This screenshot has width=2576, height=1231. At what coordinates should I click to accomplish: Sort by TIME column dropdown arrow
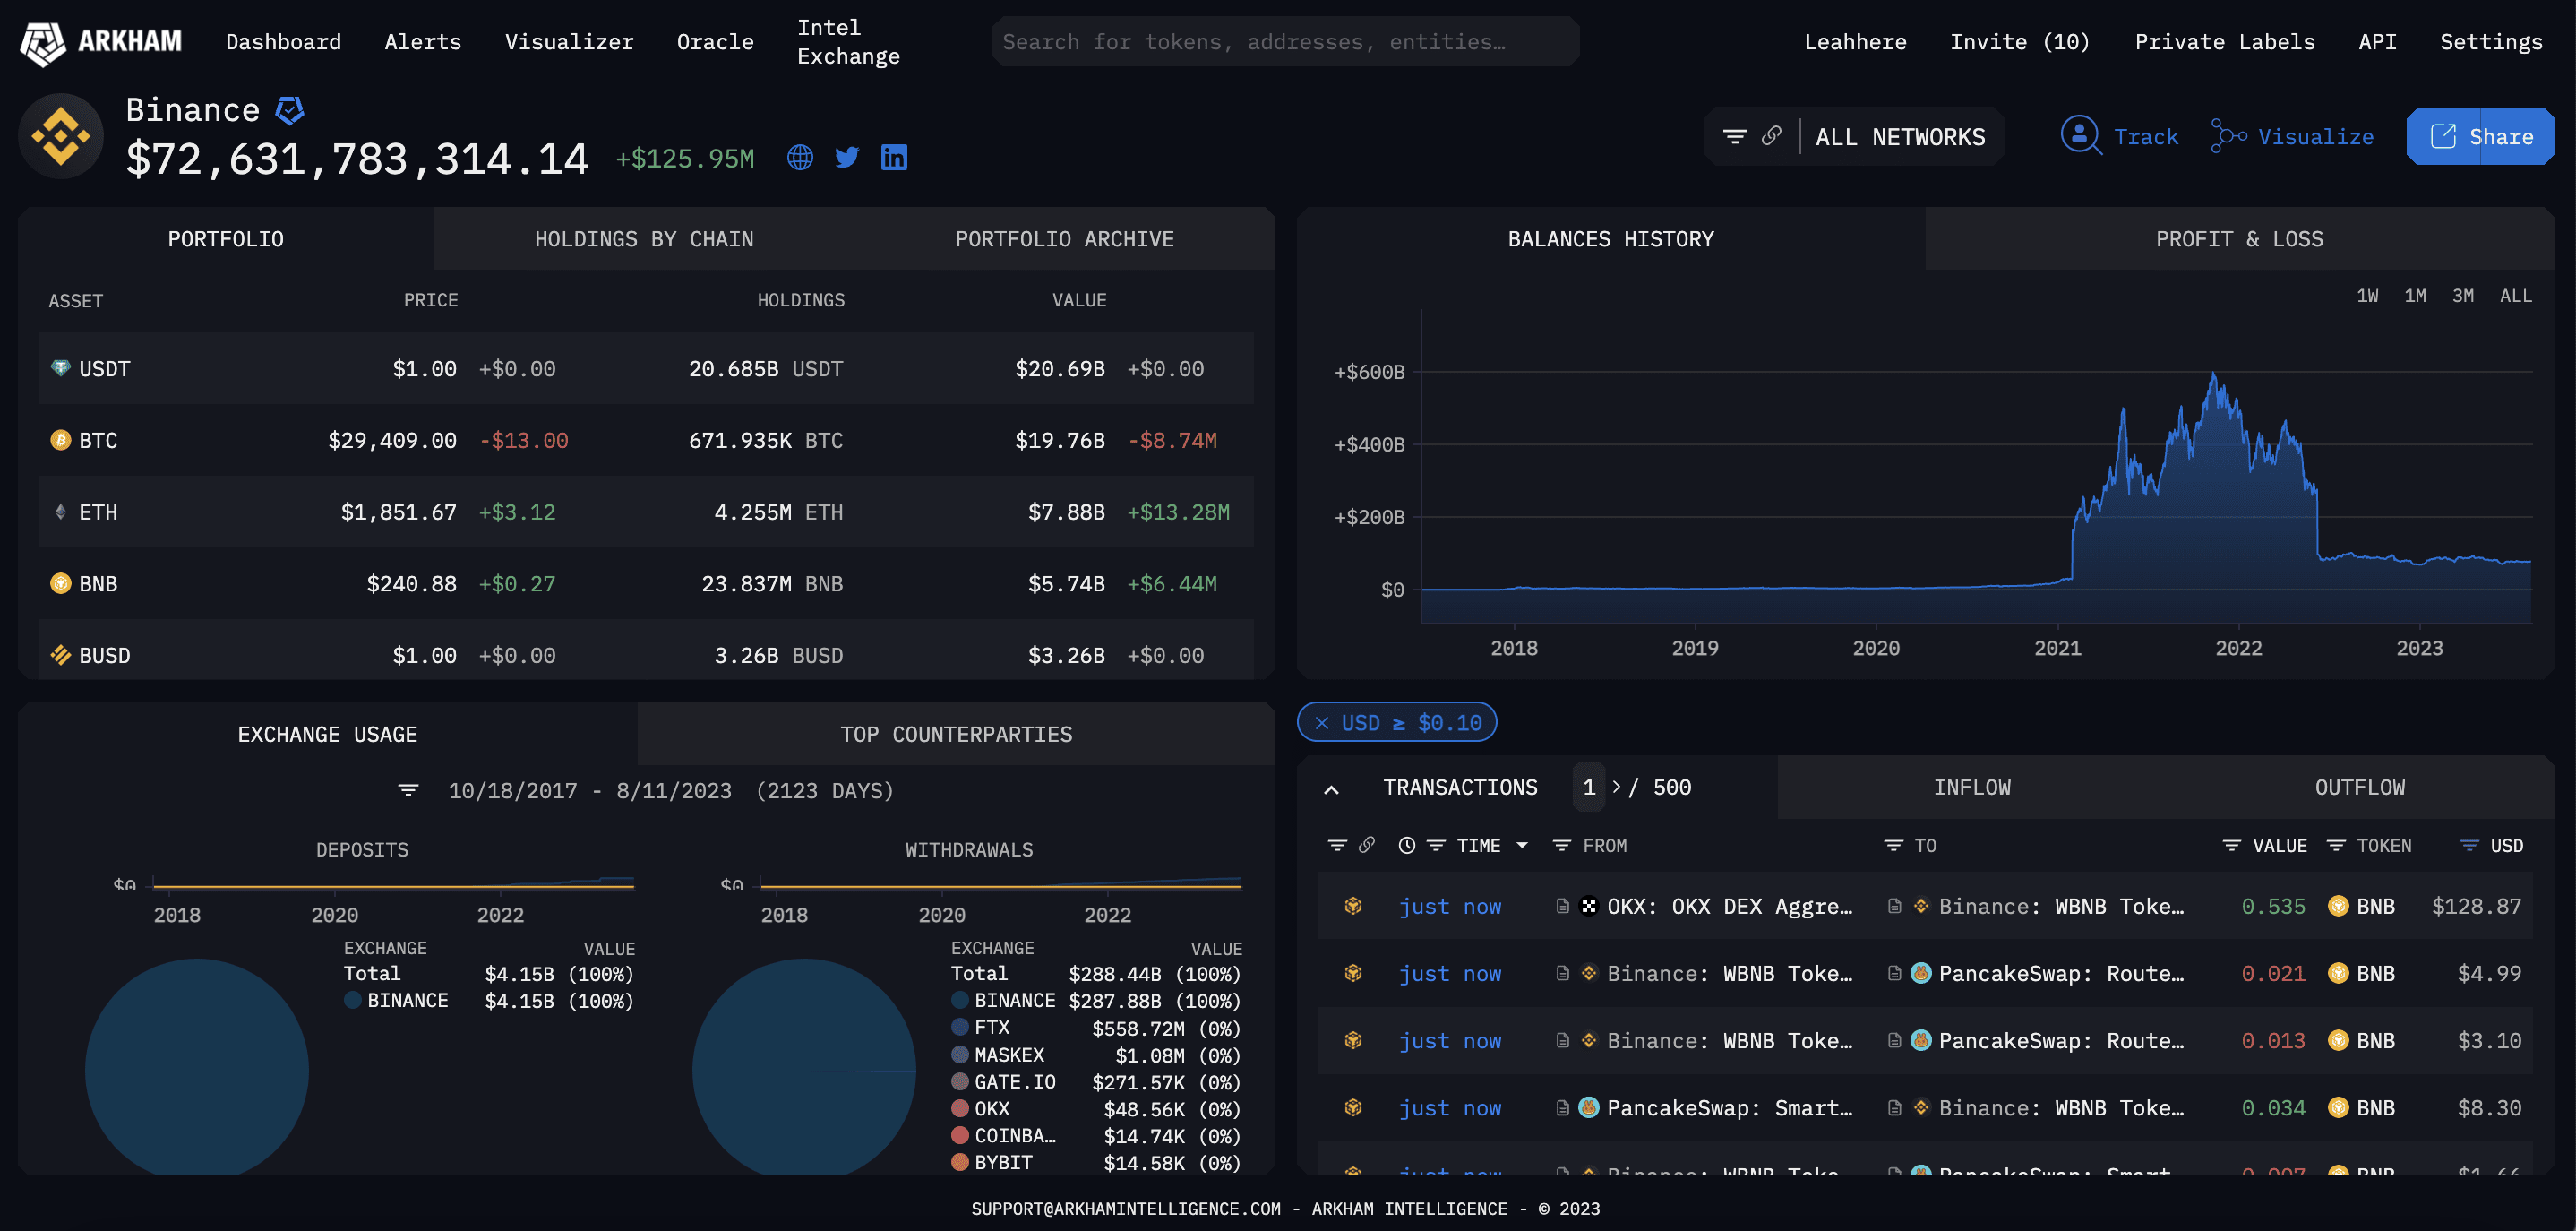[1522, 846]
